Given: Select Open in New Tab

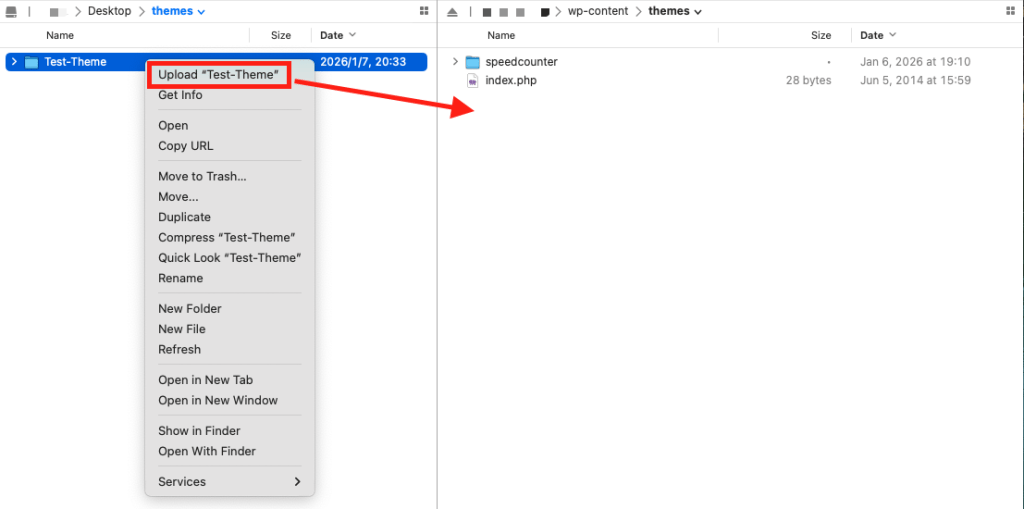Looking at the screenshot, I should (x=206, y=380).
